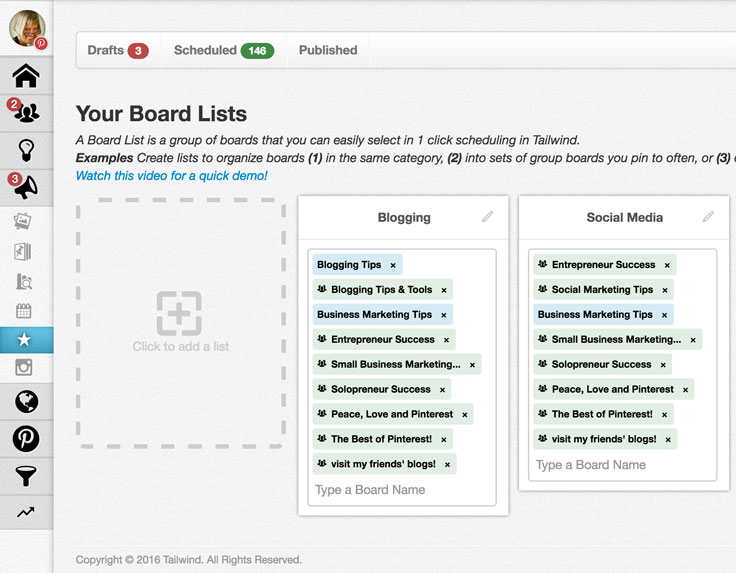Remove Business Marketing Tips from Social Media
Viewport: 736px width, 573px height.
click(x=664, y=315)
